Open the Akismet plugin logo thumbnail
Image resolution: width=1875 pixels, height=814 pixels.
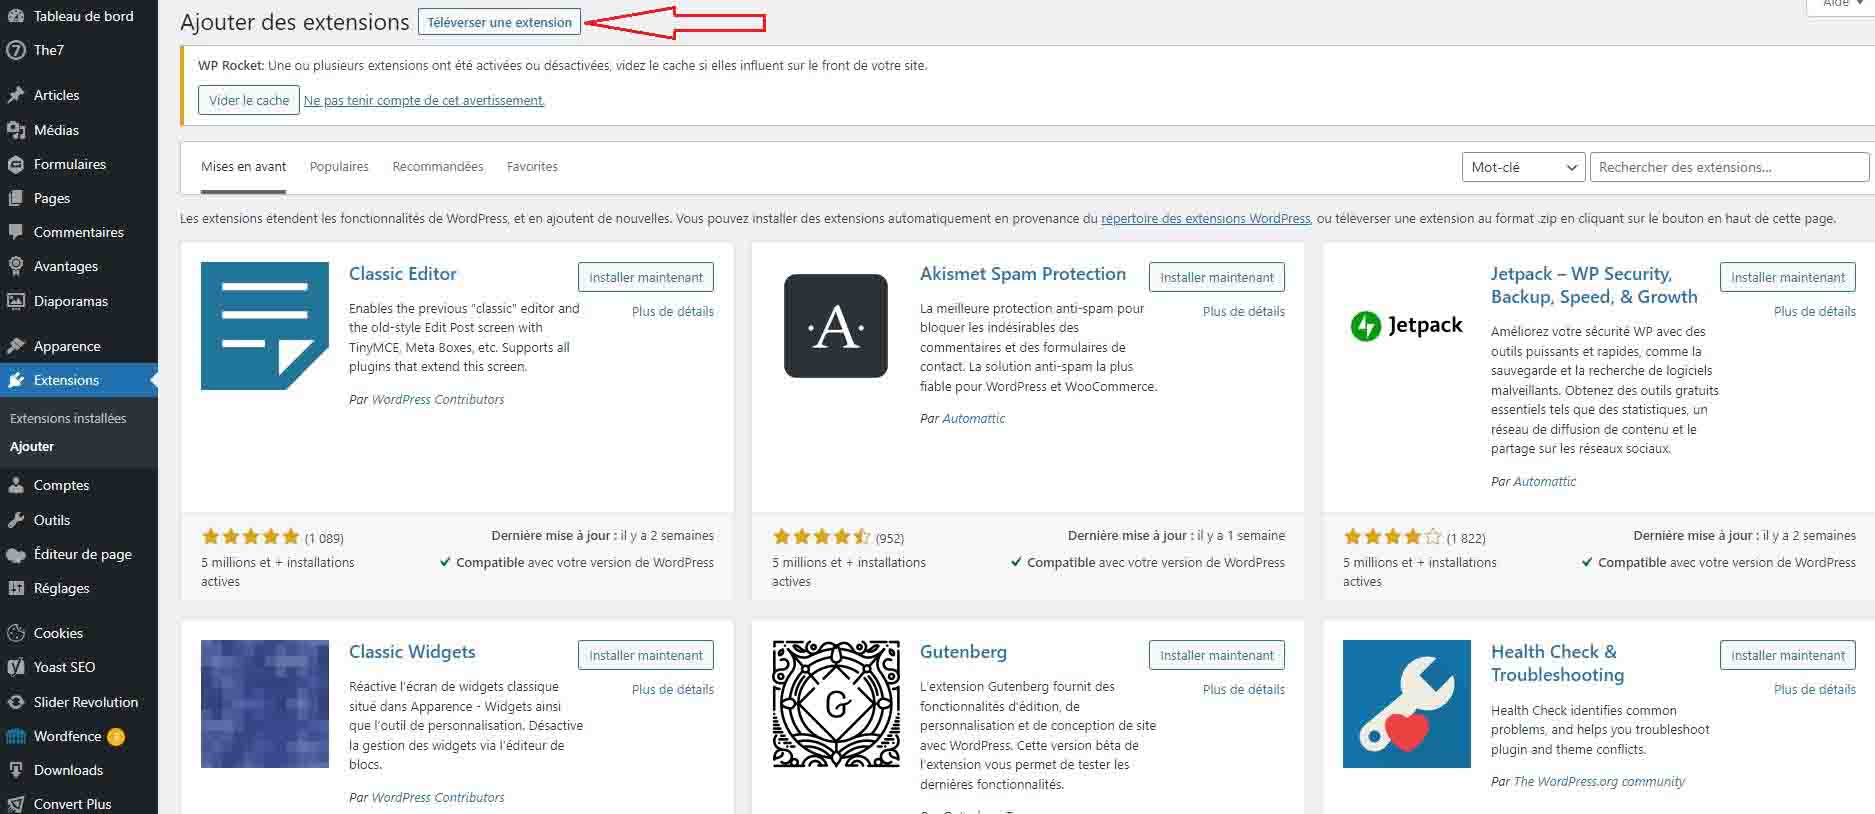[x=836, y=326]
